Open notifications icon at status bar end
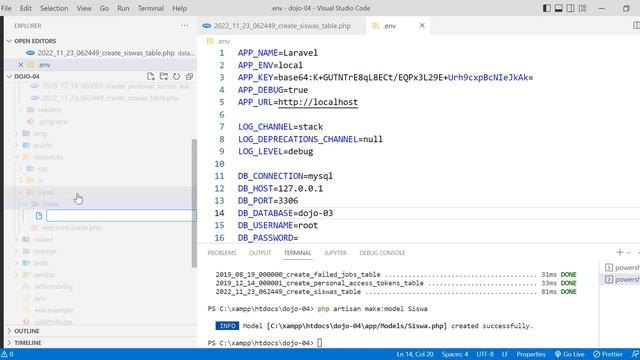The height and width of the screenshot is (360, 640). pos(635,354)
